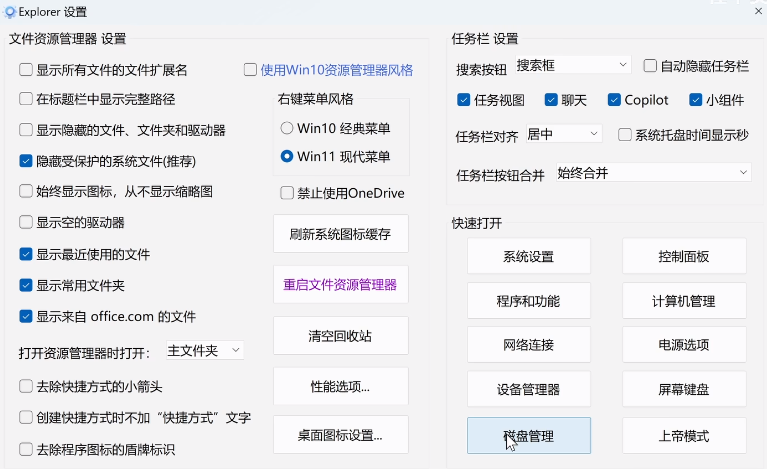The width and height of the screenshot is (767, 469).
Task: Enable 显示所有文件的文件扩展名 checkbox
Action: pos(27,71)
